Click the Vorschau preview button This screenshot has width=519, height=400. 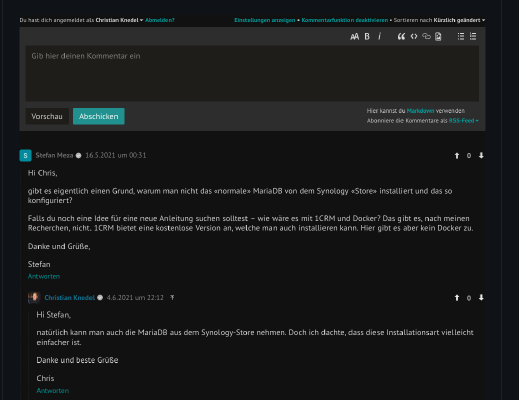point(47,116)
